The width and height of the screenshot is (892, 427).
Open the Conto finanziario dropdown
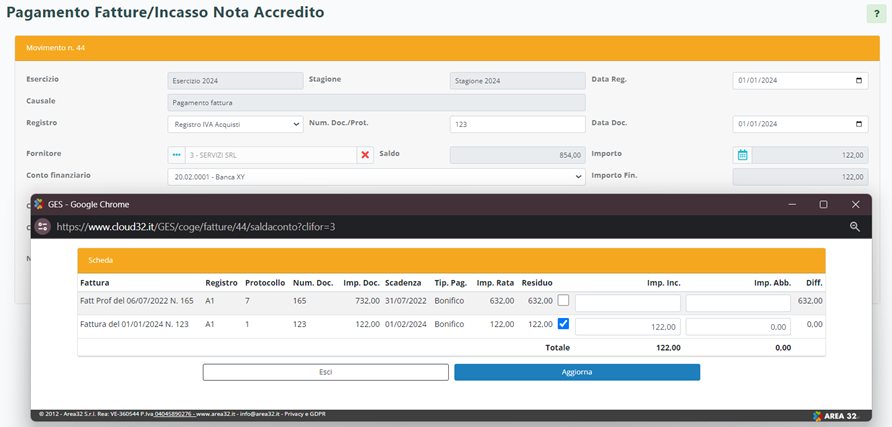[376, 177]
